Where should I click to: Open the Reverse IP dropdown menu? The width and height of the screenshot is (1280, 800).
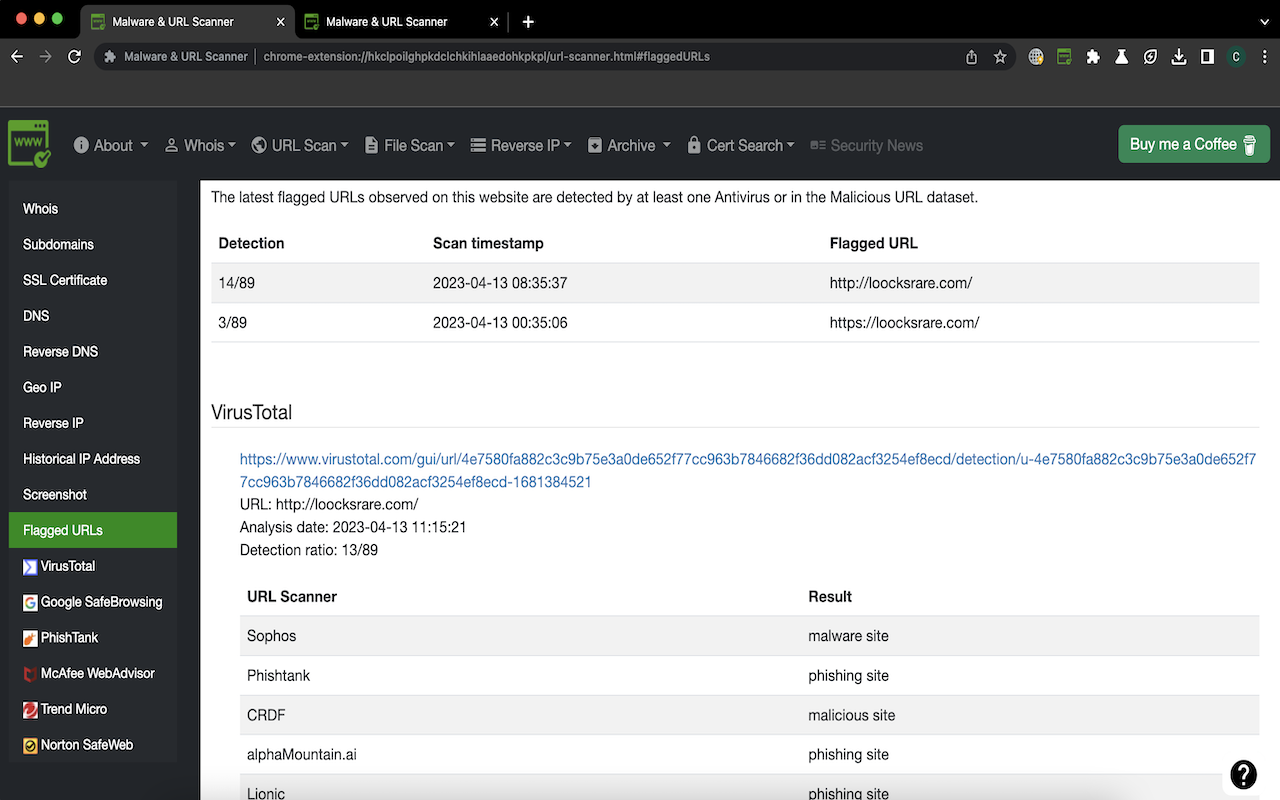click(x=520, y=146)
